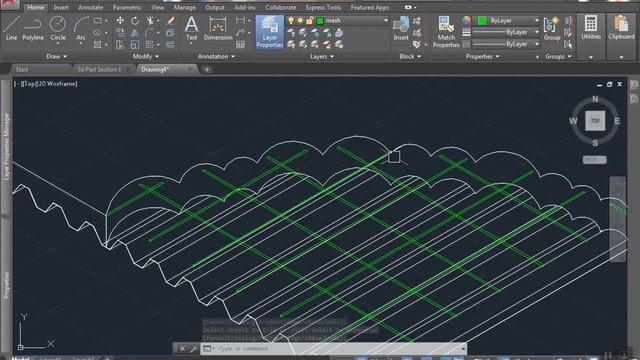Screen dimensions: 640x360
Task: Click the green mesh layer color swatch
Action: pyautogui.click(x=320, y=20)
